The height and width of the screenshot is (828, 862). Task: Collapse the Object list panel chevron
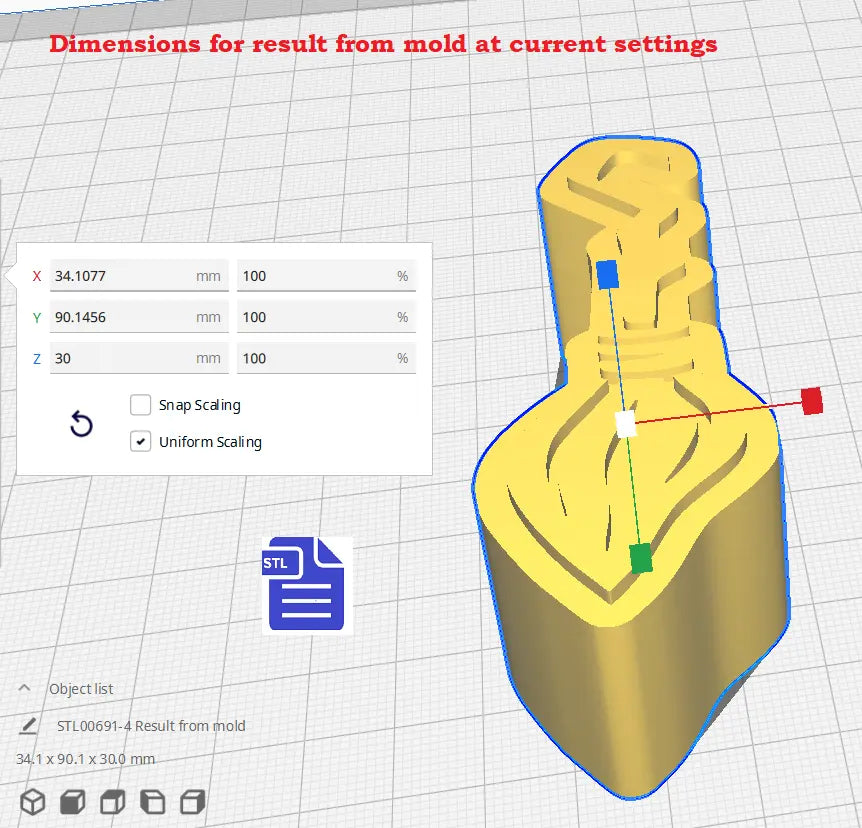(x=25, y=689)
